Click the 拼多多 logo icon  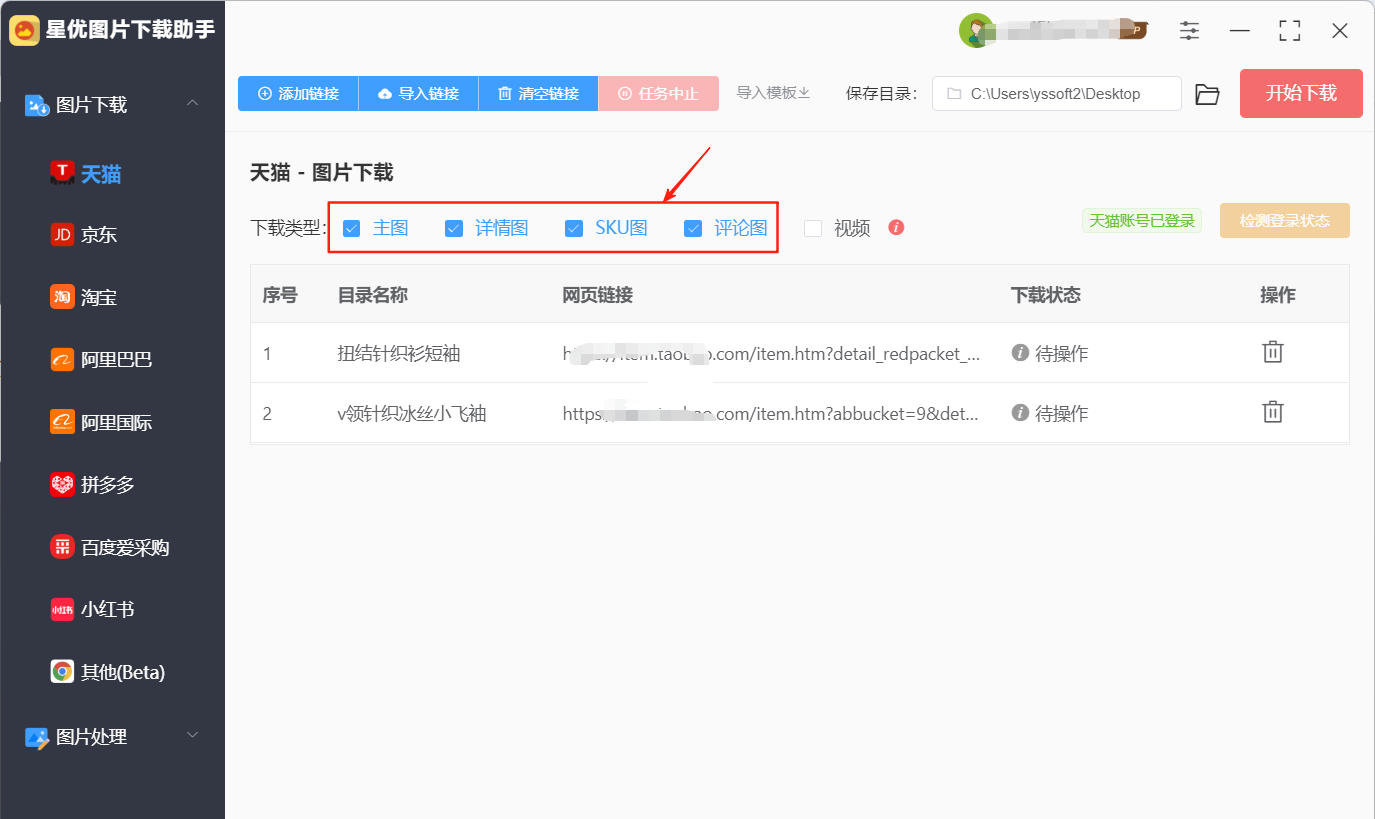click(x=62, y=485)
